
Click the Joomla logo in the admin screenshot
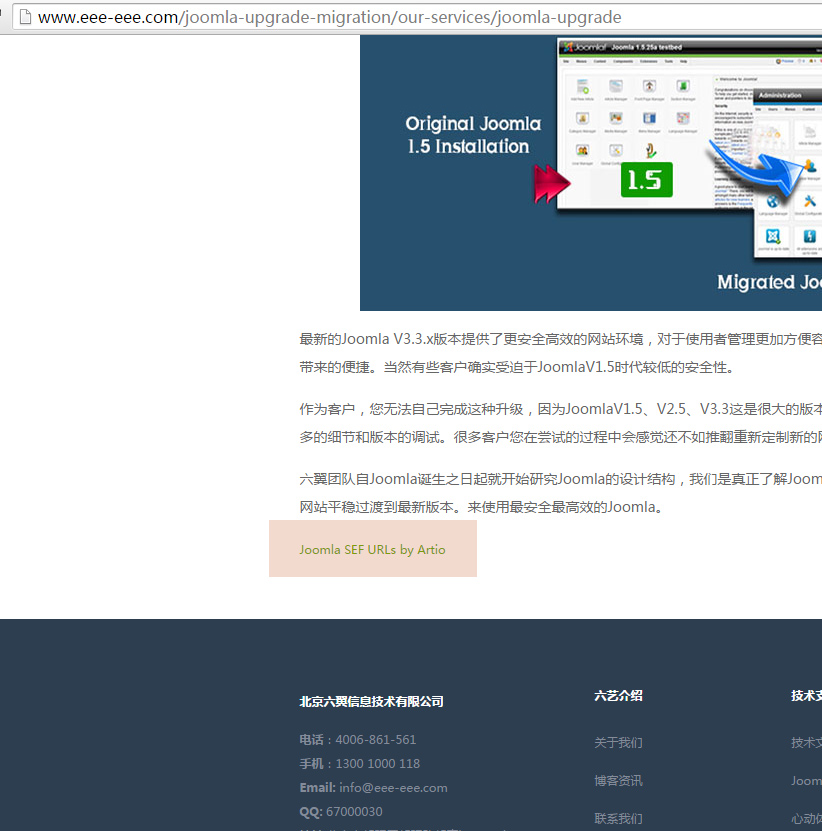(x=570, y=46)
